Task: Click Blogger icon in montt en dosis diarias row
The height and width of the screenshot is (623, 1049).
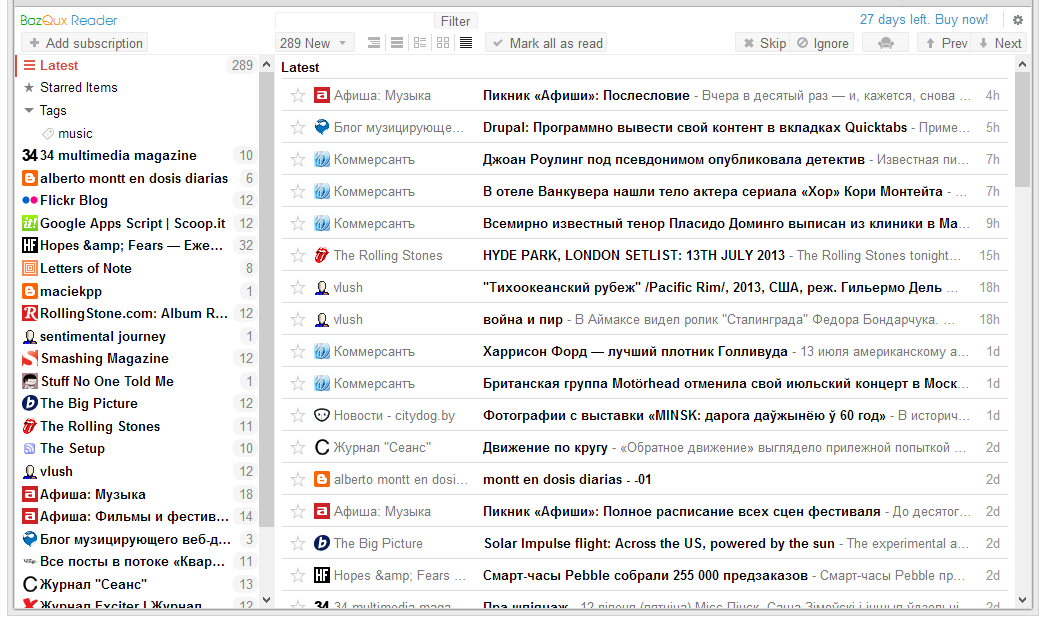Action: [x=322, y=479]
